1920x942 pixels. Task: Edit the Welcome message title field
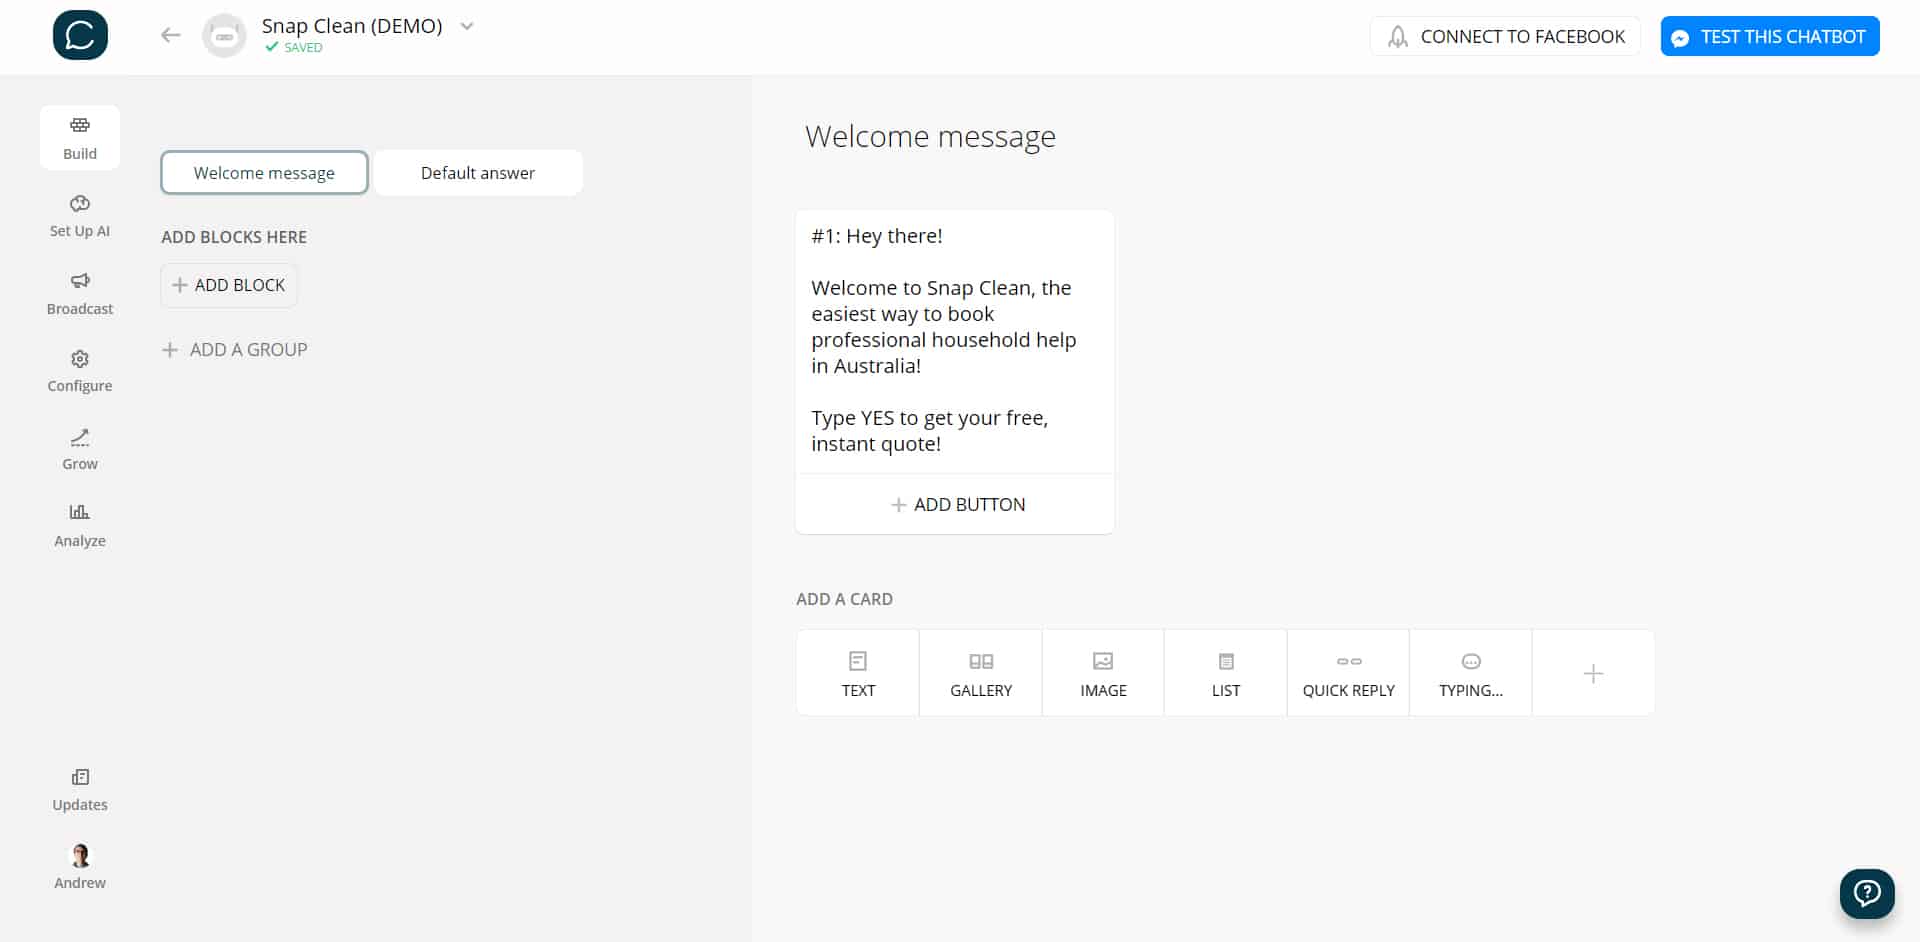[930, 136]
